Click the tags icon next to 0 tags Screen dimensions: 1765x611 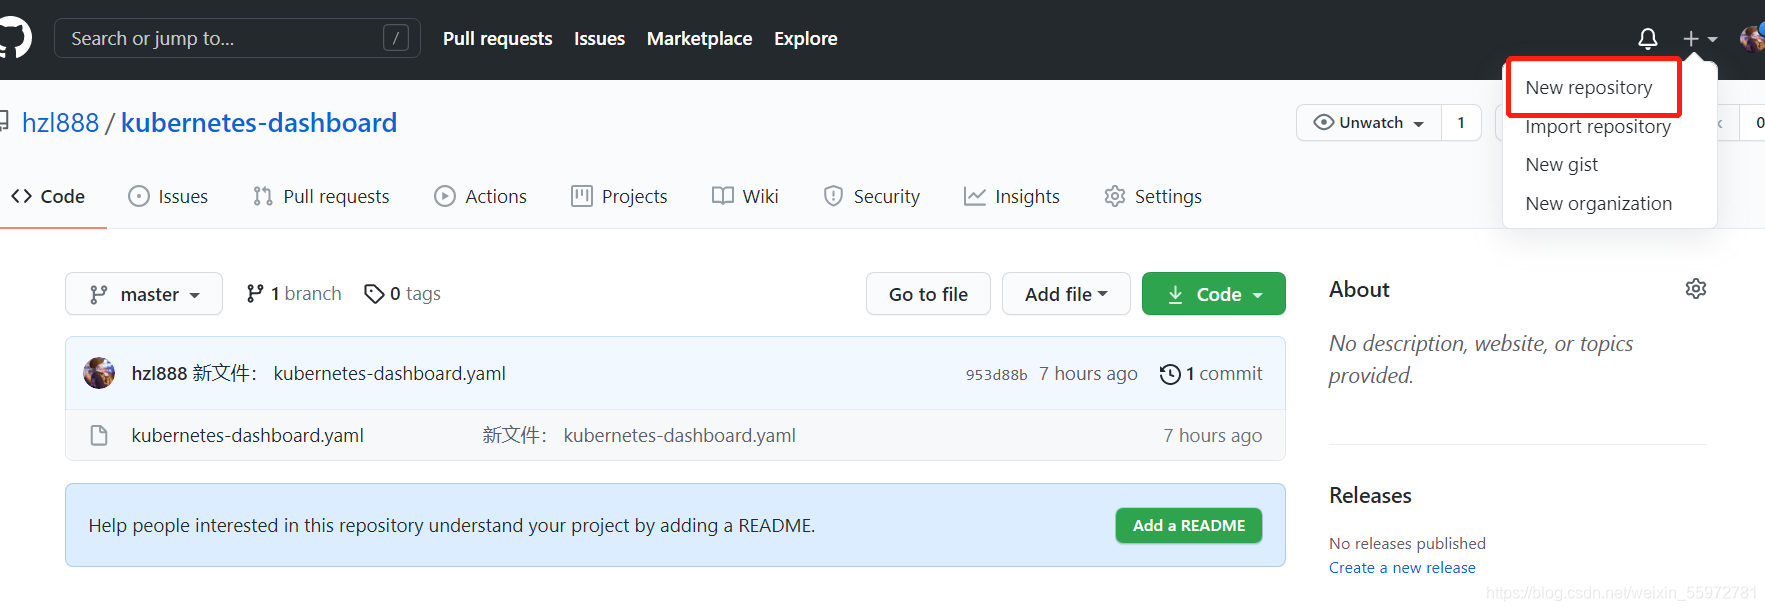click(x=374, y=294)
